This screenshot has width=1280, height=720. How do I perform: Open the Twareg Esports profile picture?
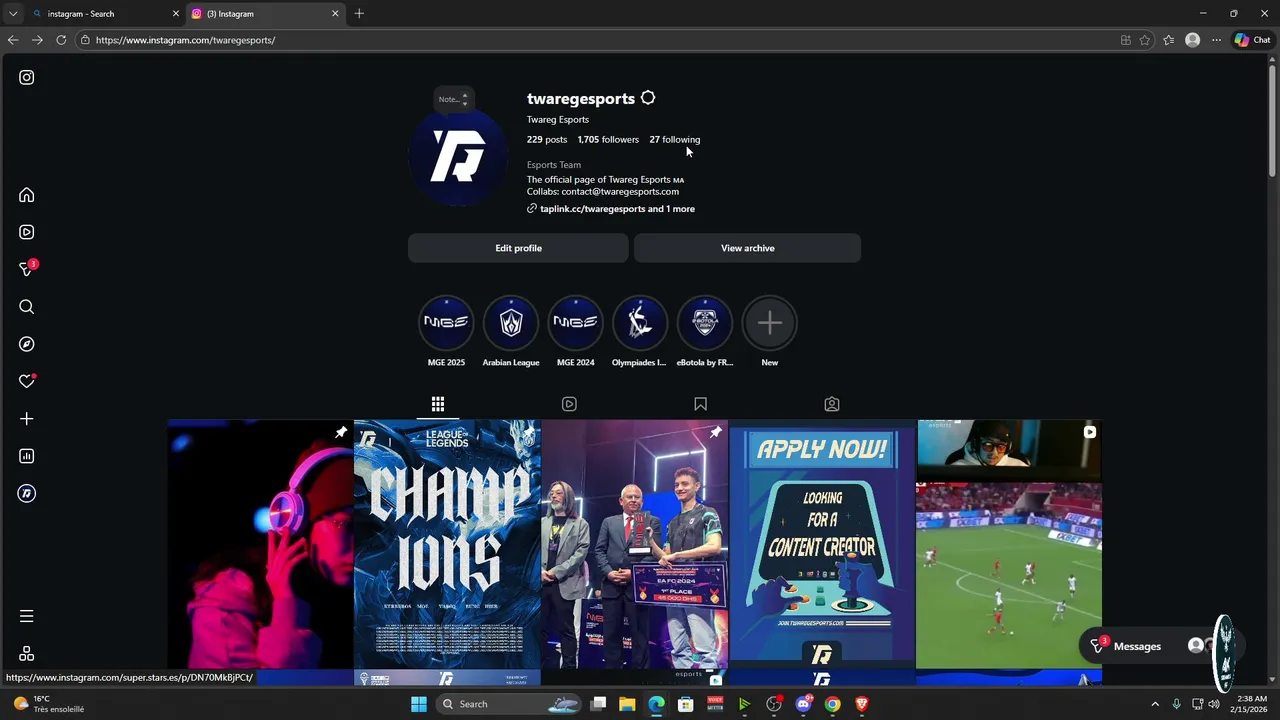coord(458,156)
